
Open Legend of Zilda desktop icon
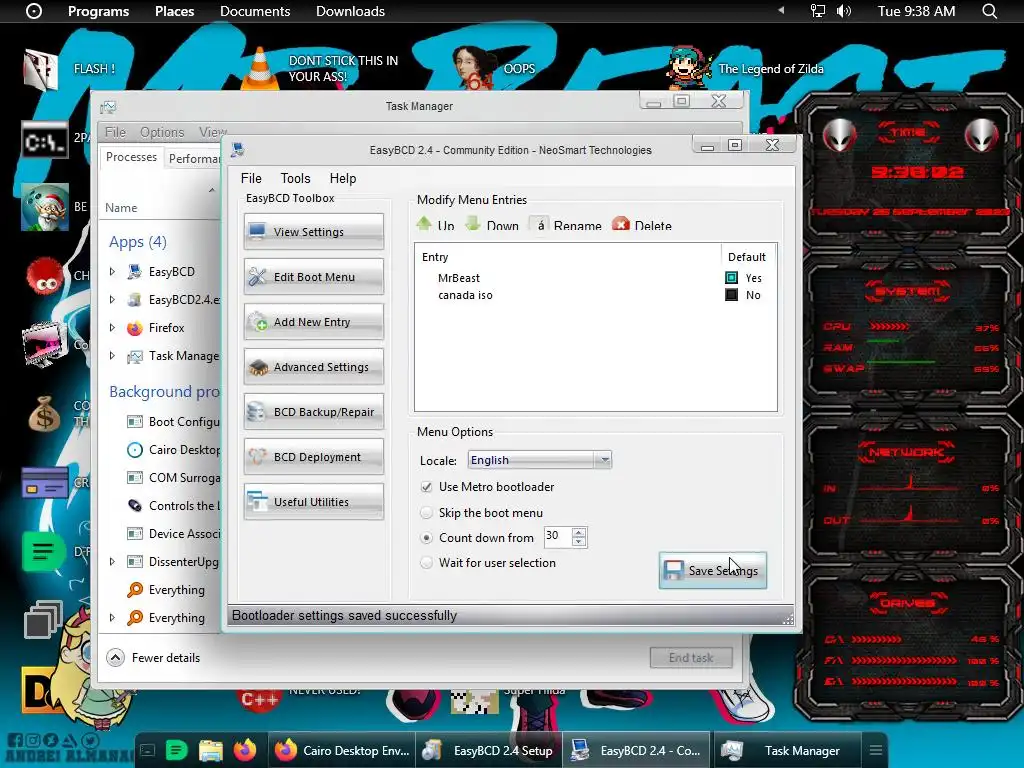(x=690, y=67)
